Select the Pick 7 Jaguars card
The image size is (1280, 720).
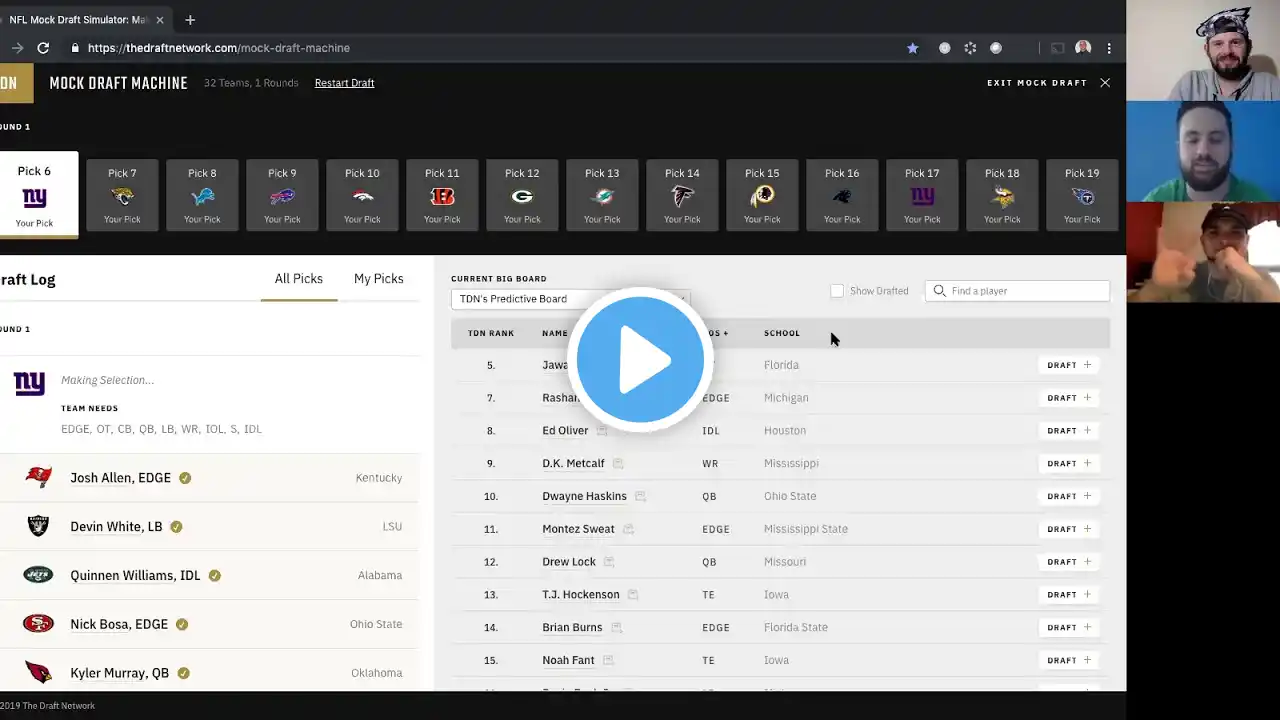point(122,195)
